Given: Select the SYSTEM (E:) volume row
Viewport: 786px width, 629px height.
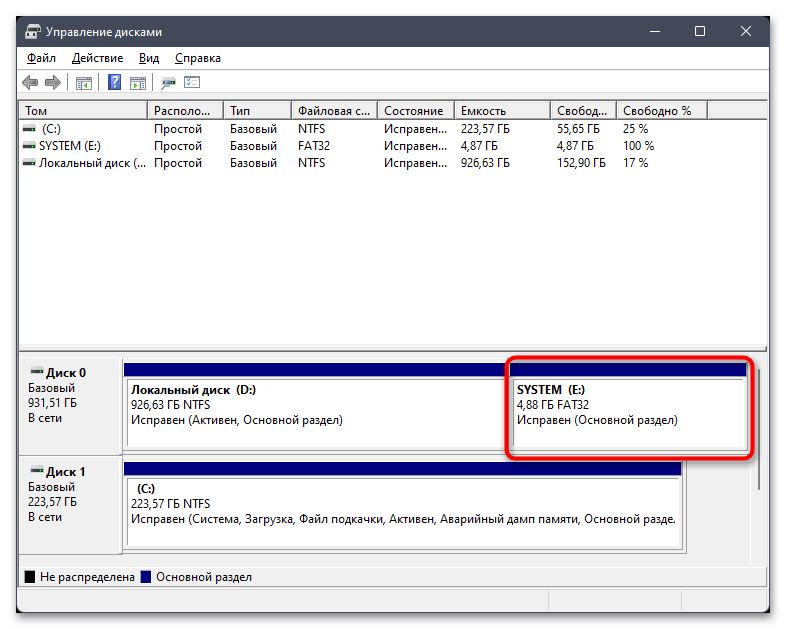Looking at the screenshot, I should [393, 146].
